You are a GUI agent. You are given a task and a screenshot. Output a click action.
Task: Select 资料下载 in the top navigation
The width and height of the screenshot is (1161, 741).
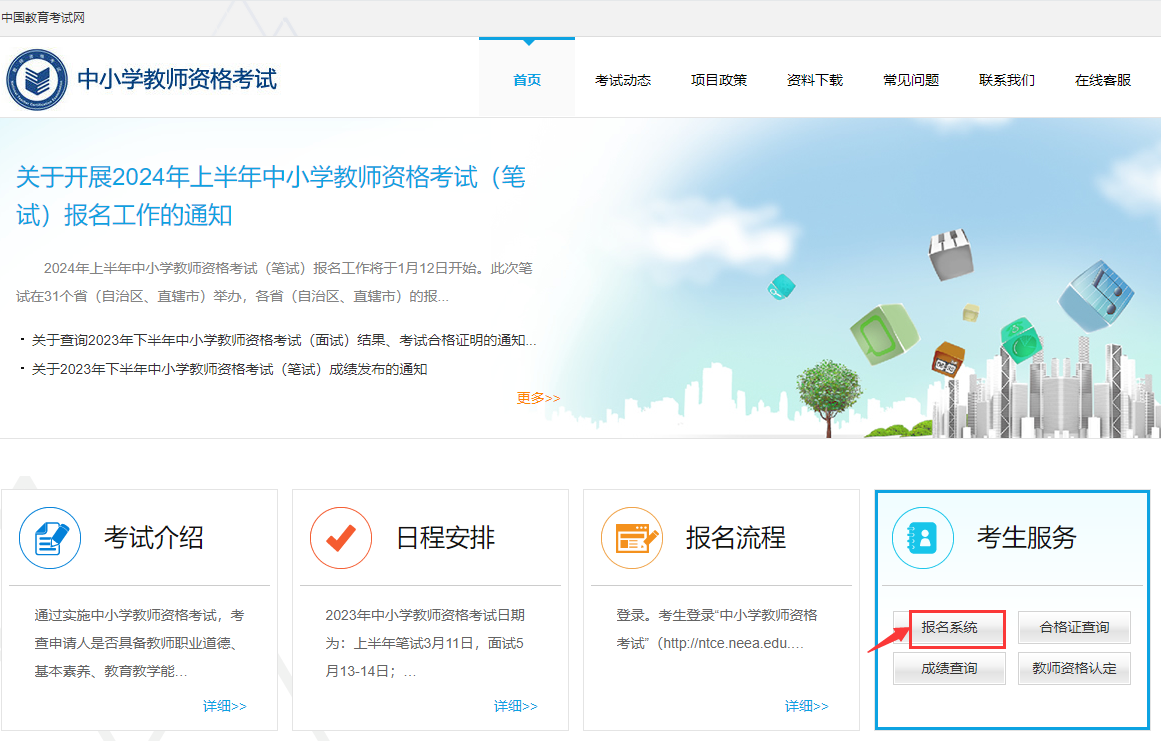815,80
